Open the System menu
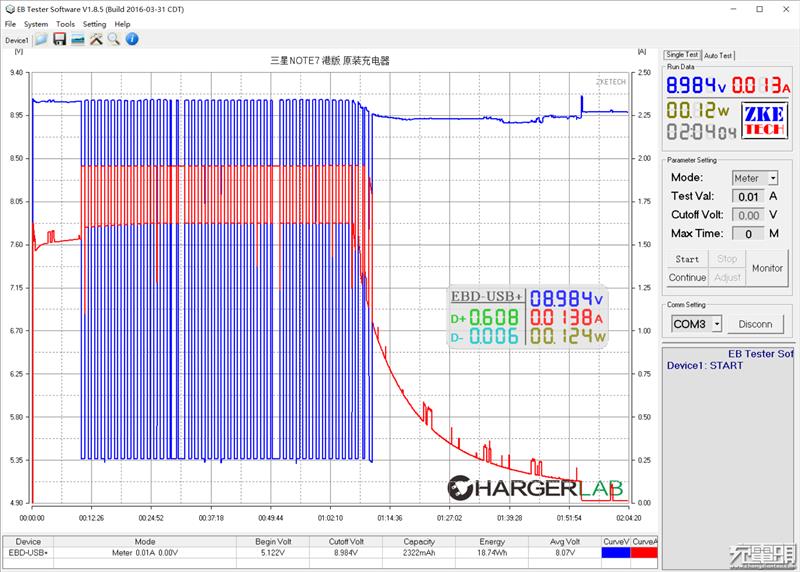This screenshot has width=800, height=572. [x=36, y=24]
